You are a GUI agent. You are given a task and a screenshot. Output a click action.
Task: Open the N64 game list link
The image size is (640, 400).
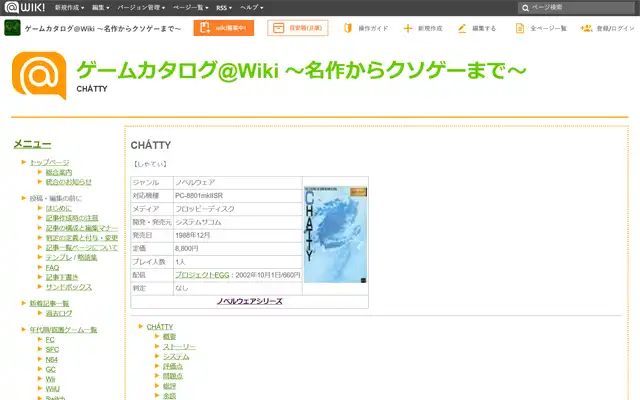51,359
